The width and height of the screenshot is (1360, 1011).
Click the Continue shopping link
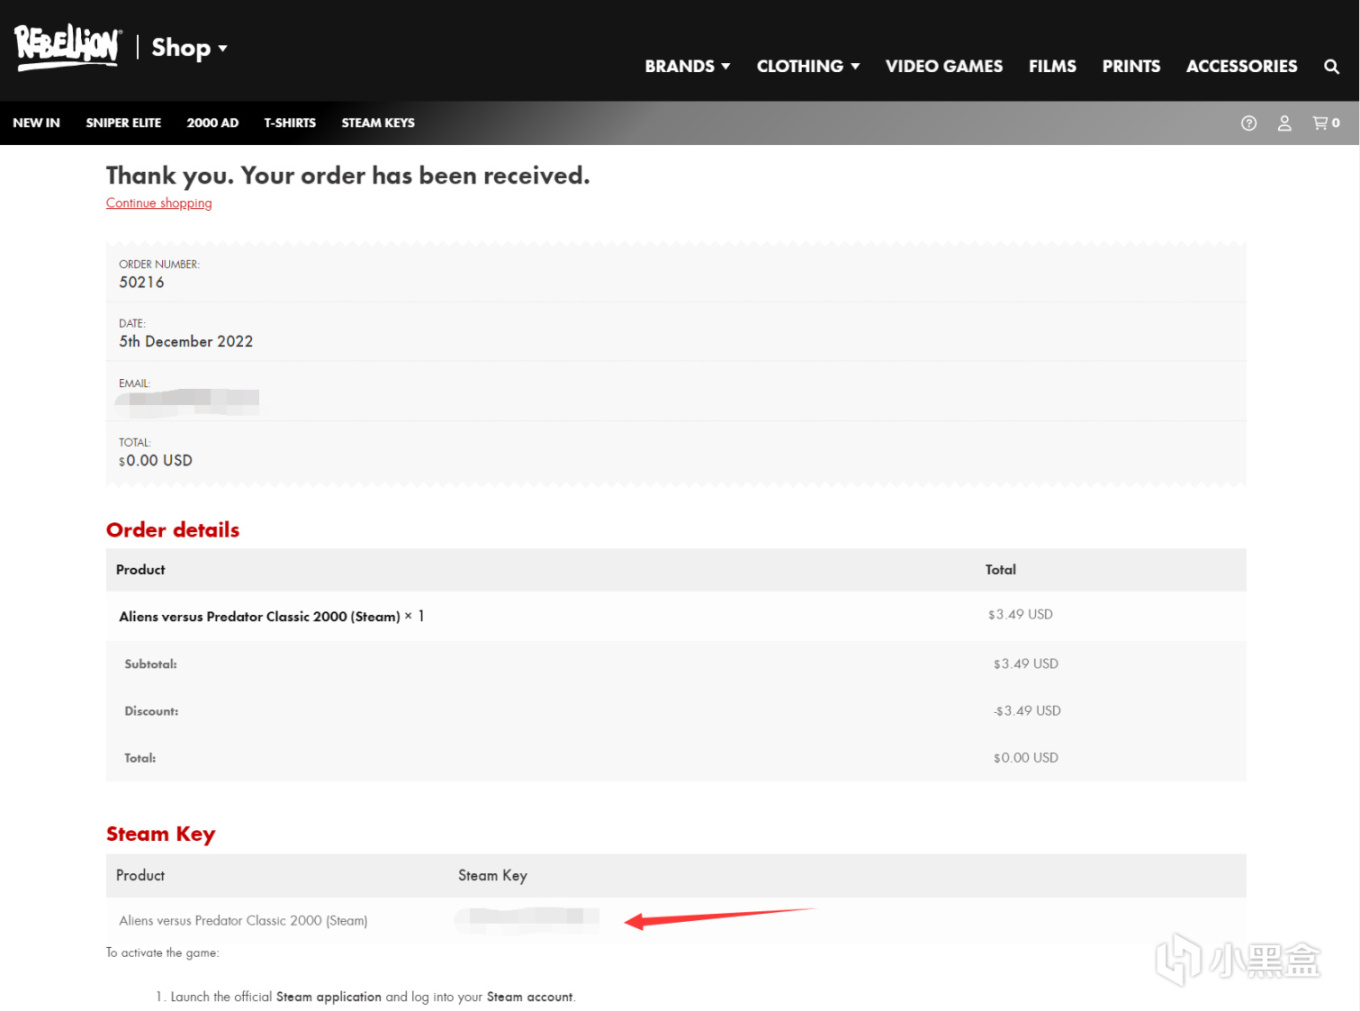tap(159, 203)
